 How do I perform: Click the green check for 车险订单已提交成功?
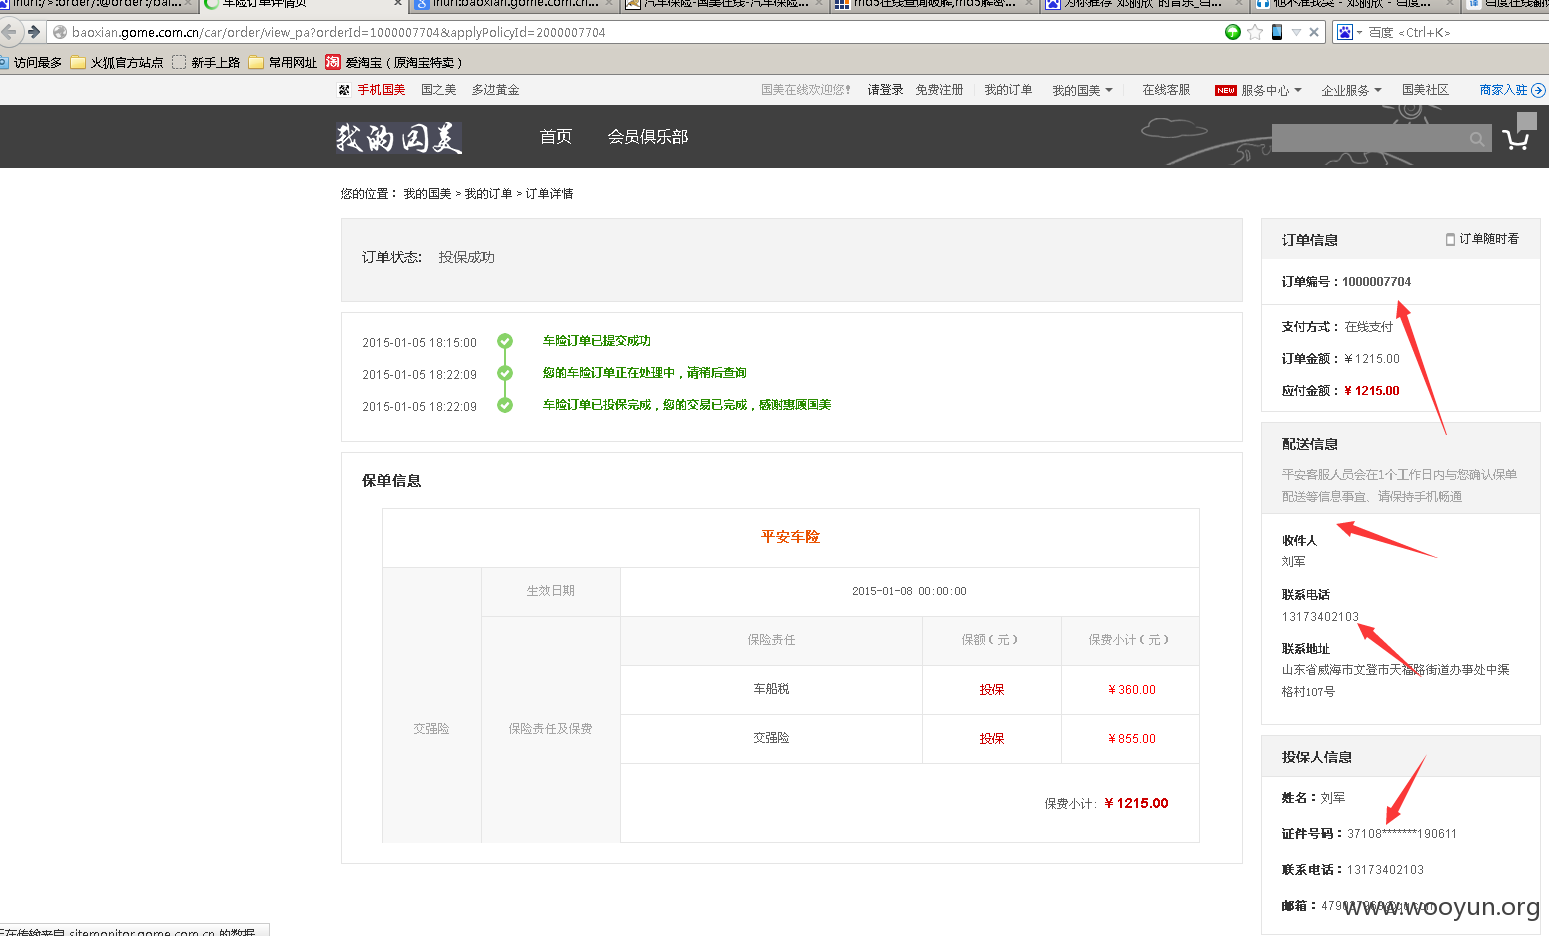(505, 341)
